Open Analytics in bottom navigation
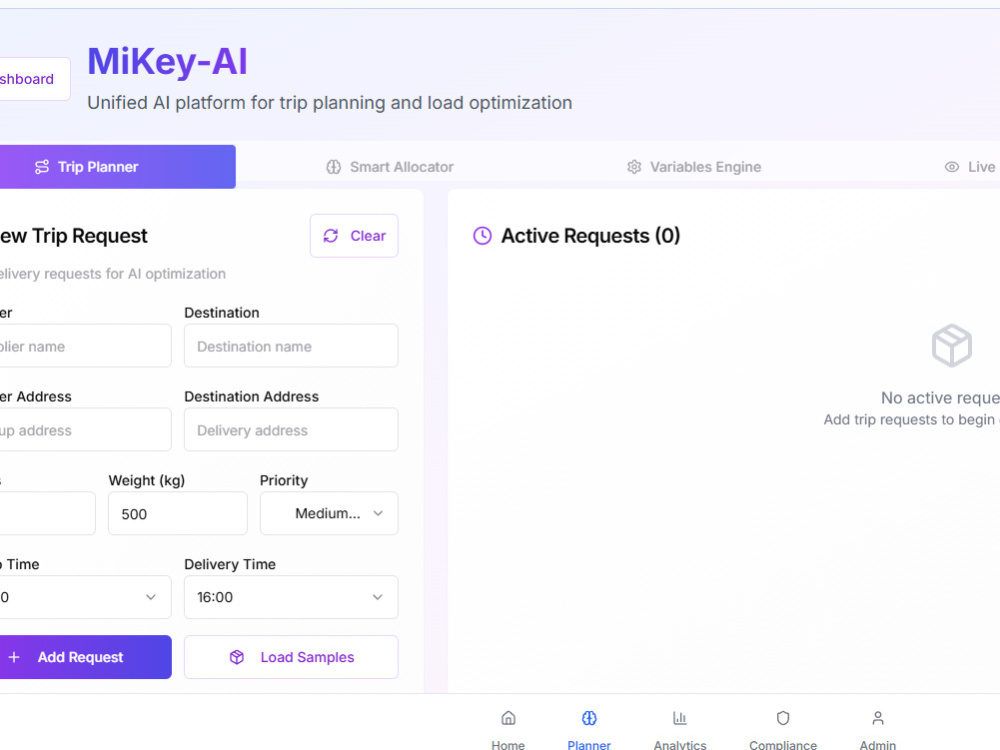1000x750 pixels. coord(680,730)
